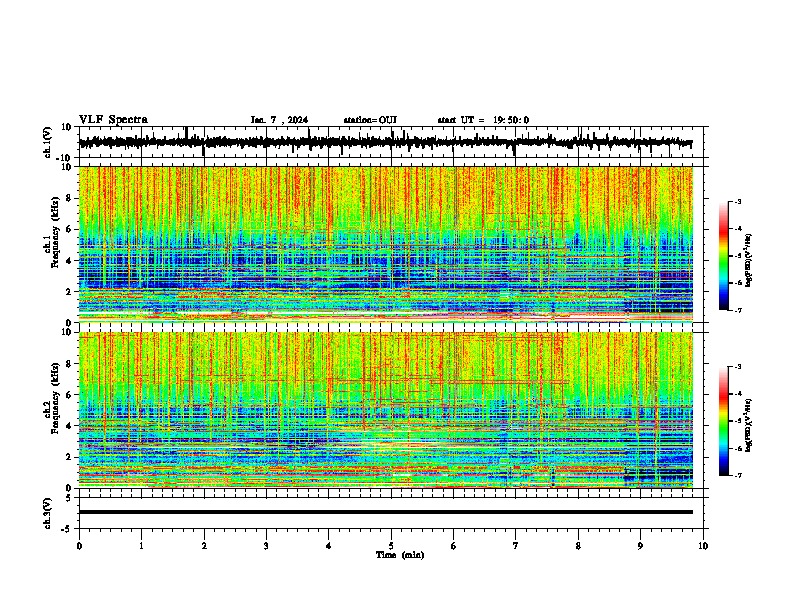Click the ch.1 voltage waveform trace
Viewport: 792px width, 612px height.
(386, 143)
